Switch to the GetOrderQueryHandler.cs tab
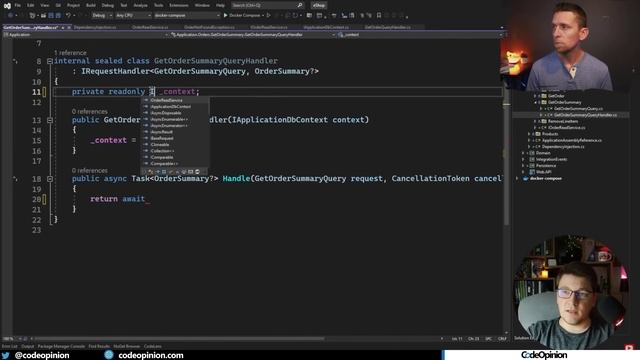This screenshot has height=360, width=640. pos(388,27)
